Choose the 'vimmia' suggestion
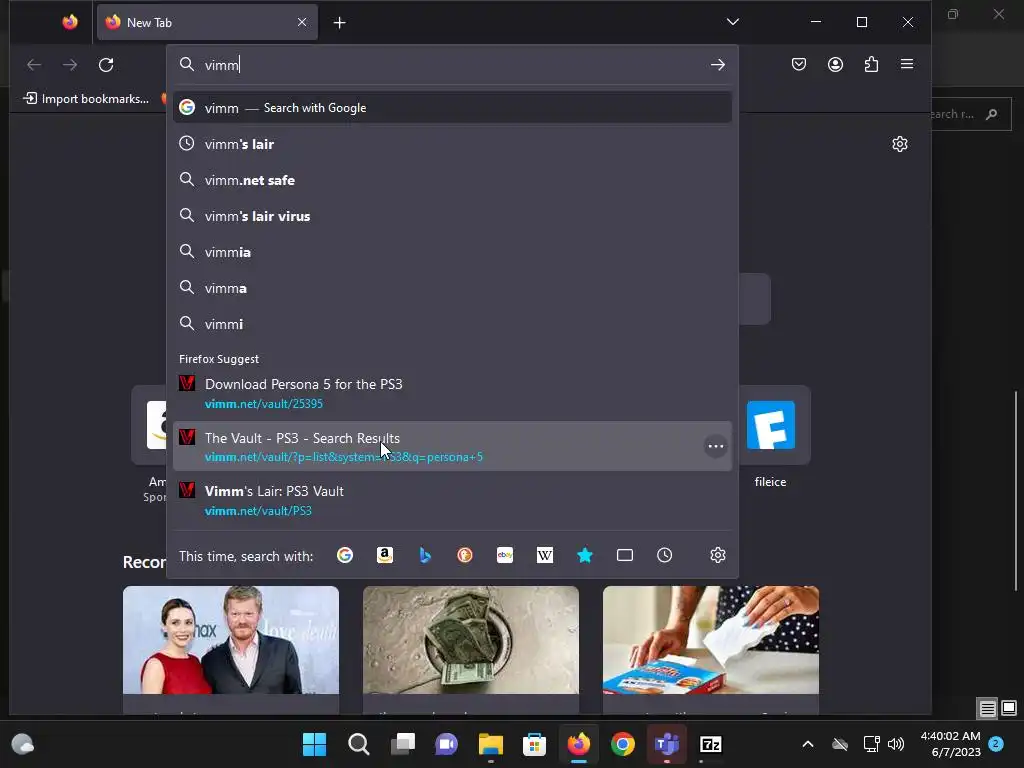1024x768 pixels. click(x=452, y=251)
